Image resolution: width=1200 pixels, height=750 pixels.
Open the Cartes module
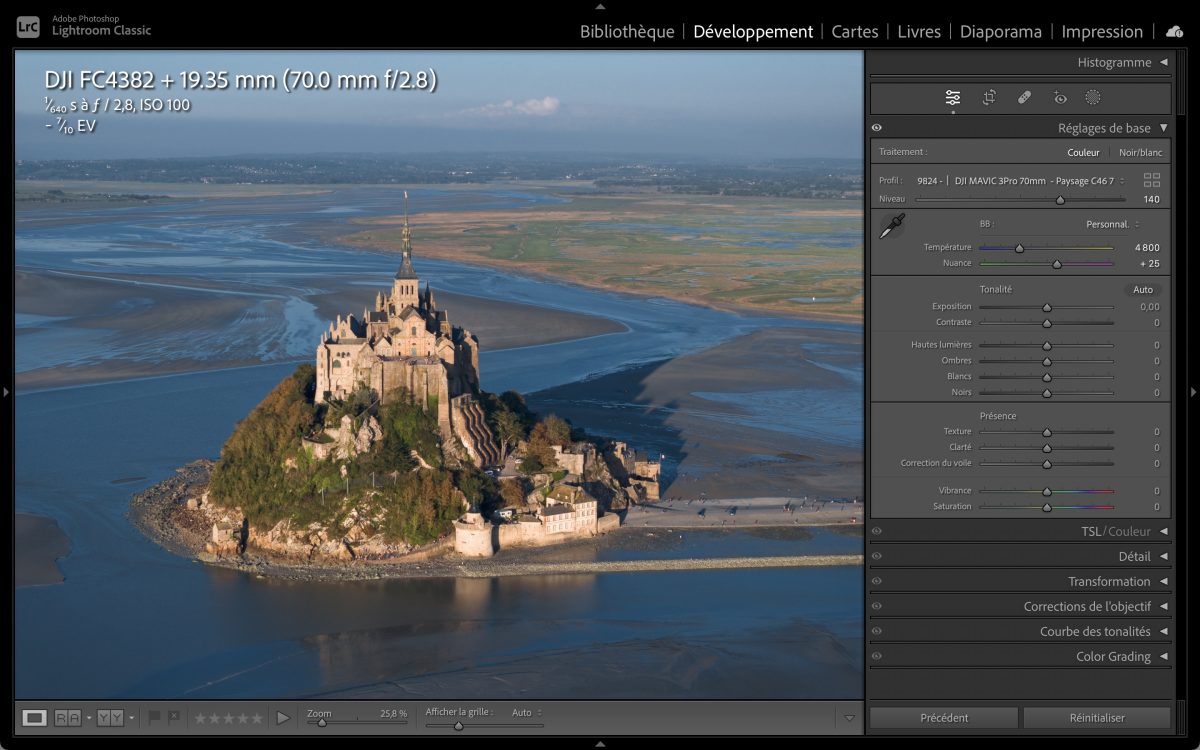tap(855, 32)
